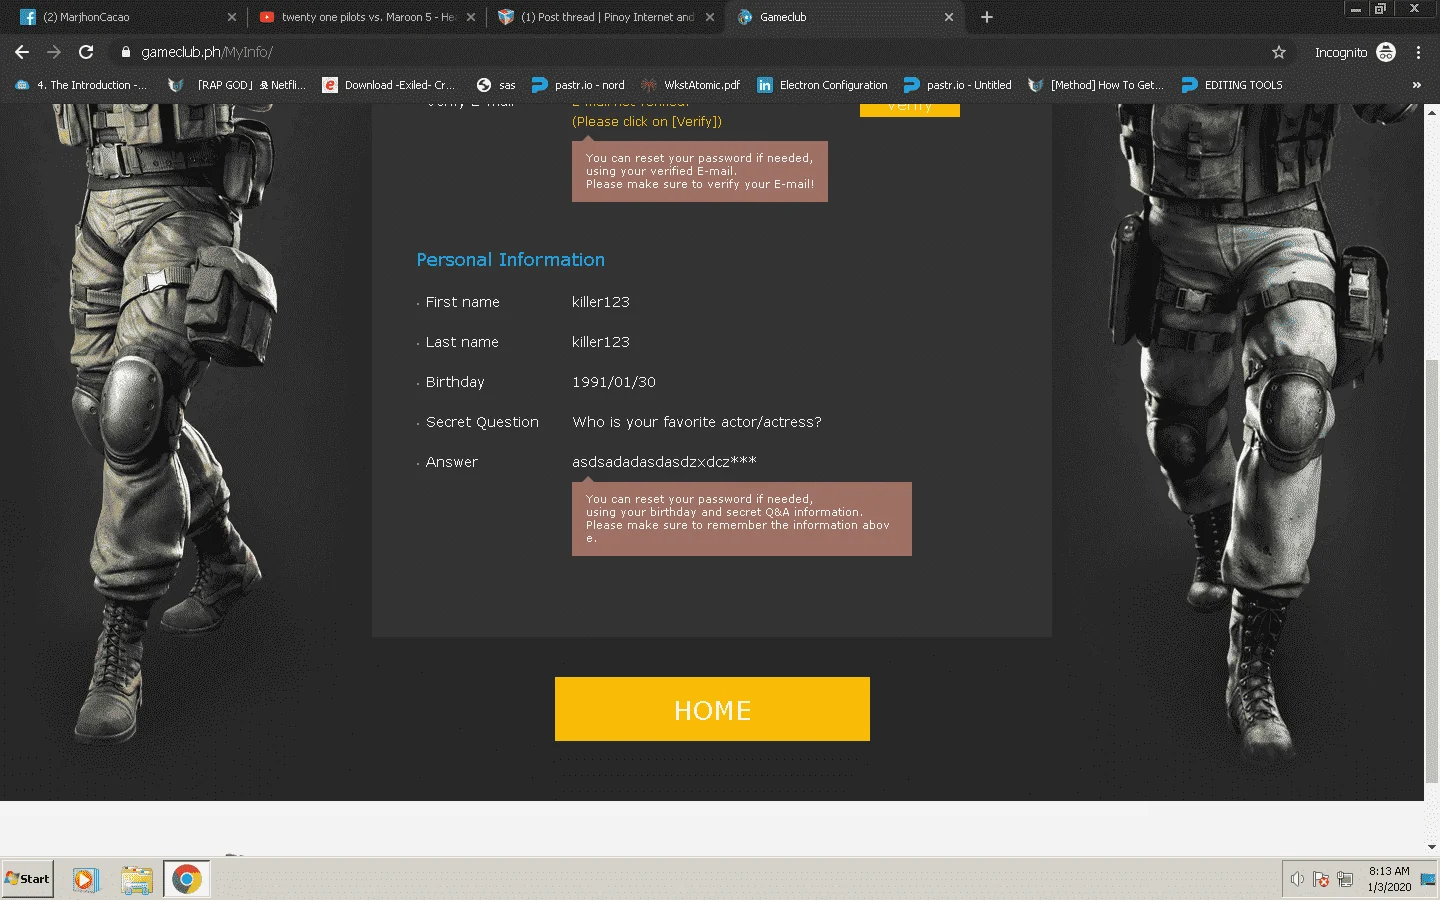1440x900 pixels.
Task: Open the 'sas' bookmark
Action: pos(496,85)
